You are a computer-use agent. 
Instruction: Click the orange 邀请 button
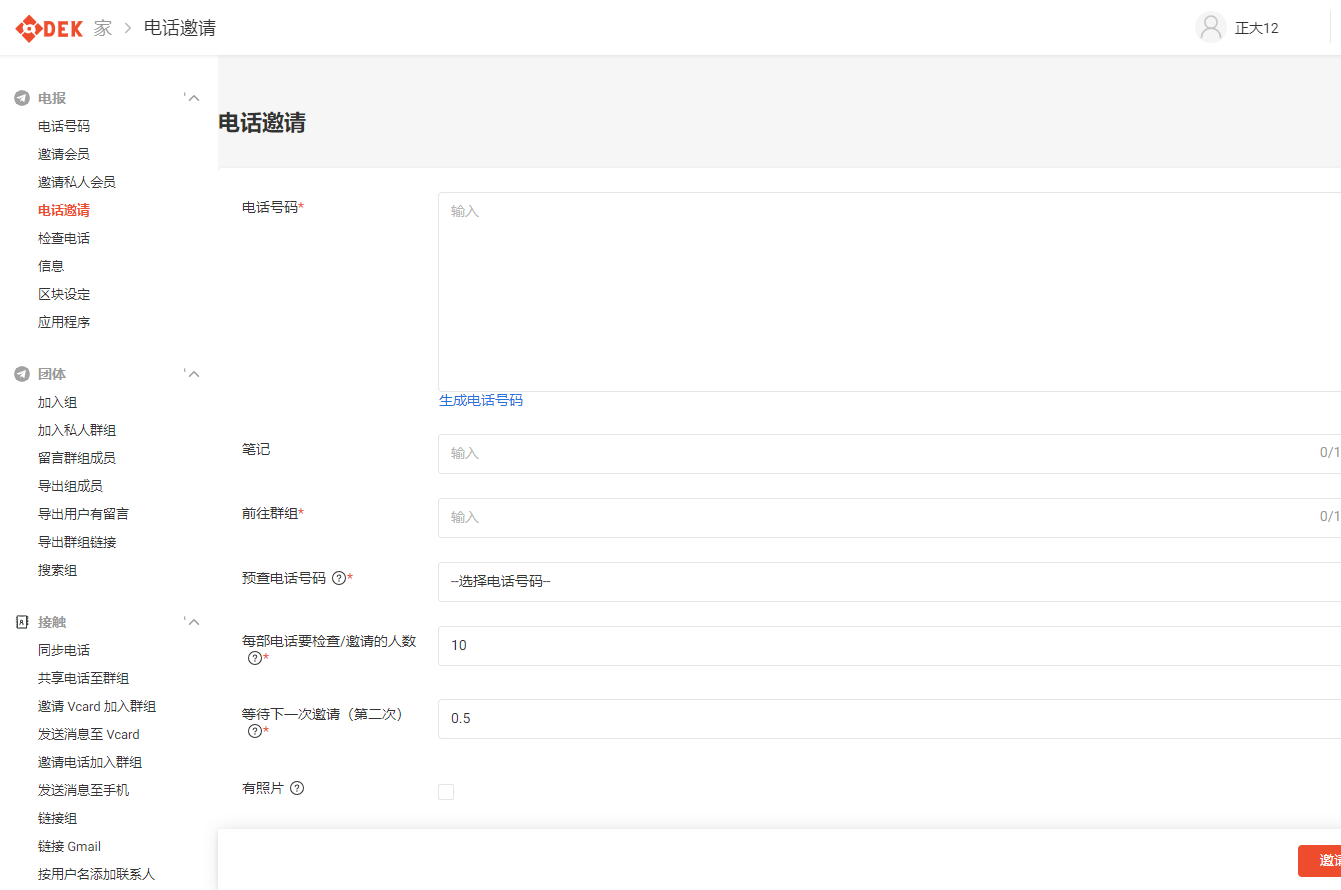click(x=1324, y=861)
